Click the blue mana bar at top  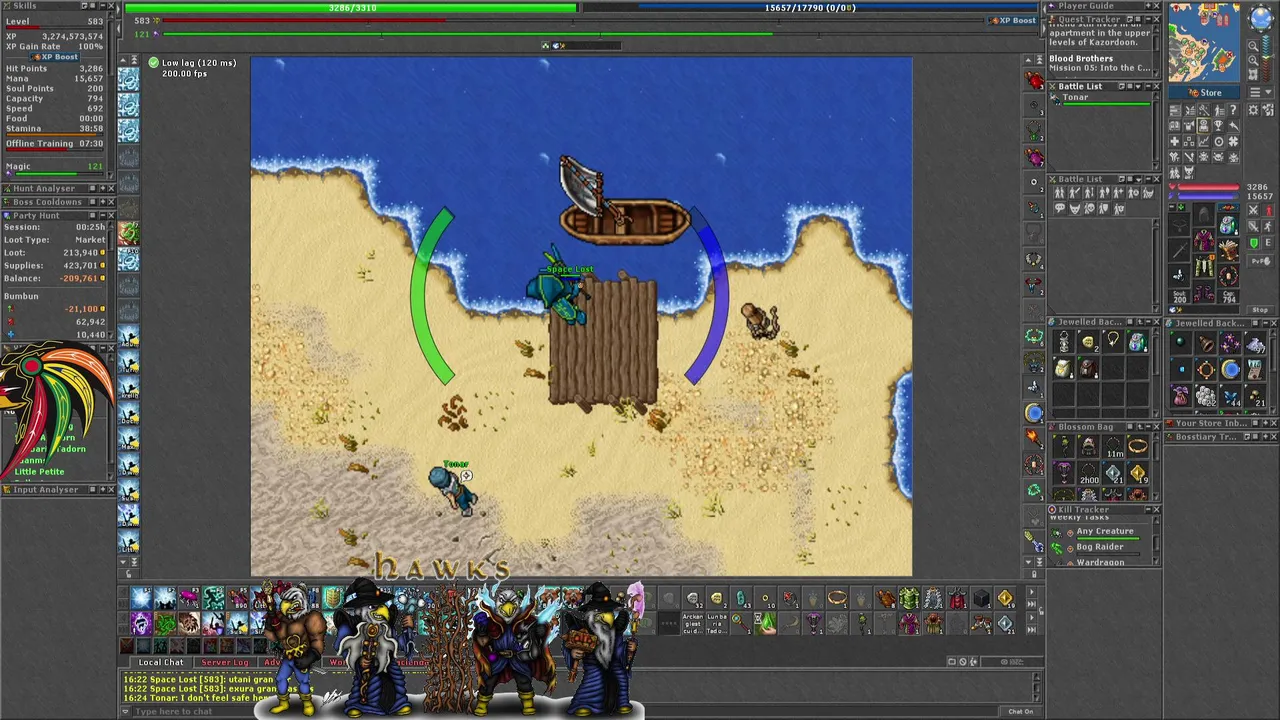point(810,8)
